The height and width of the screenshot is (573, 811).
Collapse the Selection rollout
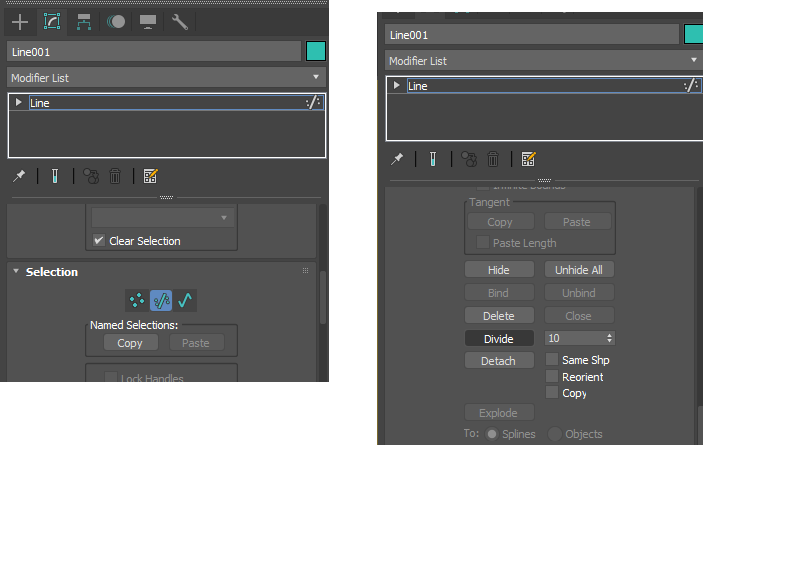[16, 272]
